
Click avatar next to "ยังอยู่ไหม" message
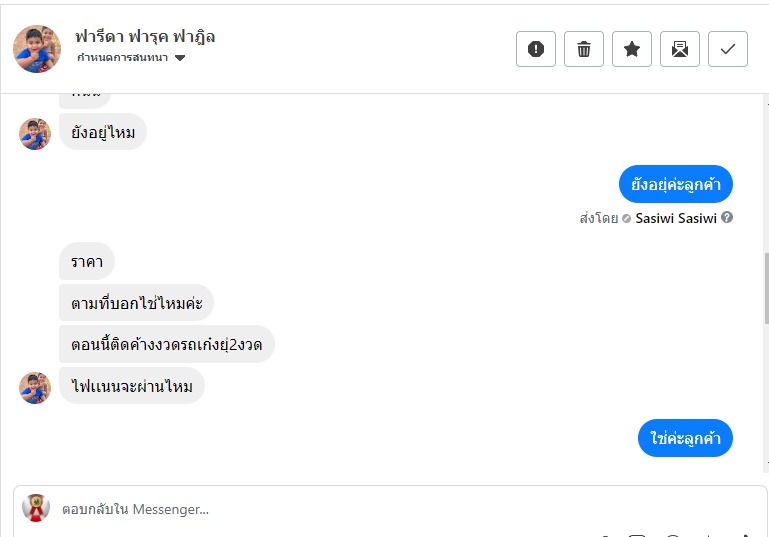[35, 133]
